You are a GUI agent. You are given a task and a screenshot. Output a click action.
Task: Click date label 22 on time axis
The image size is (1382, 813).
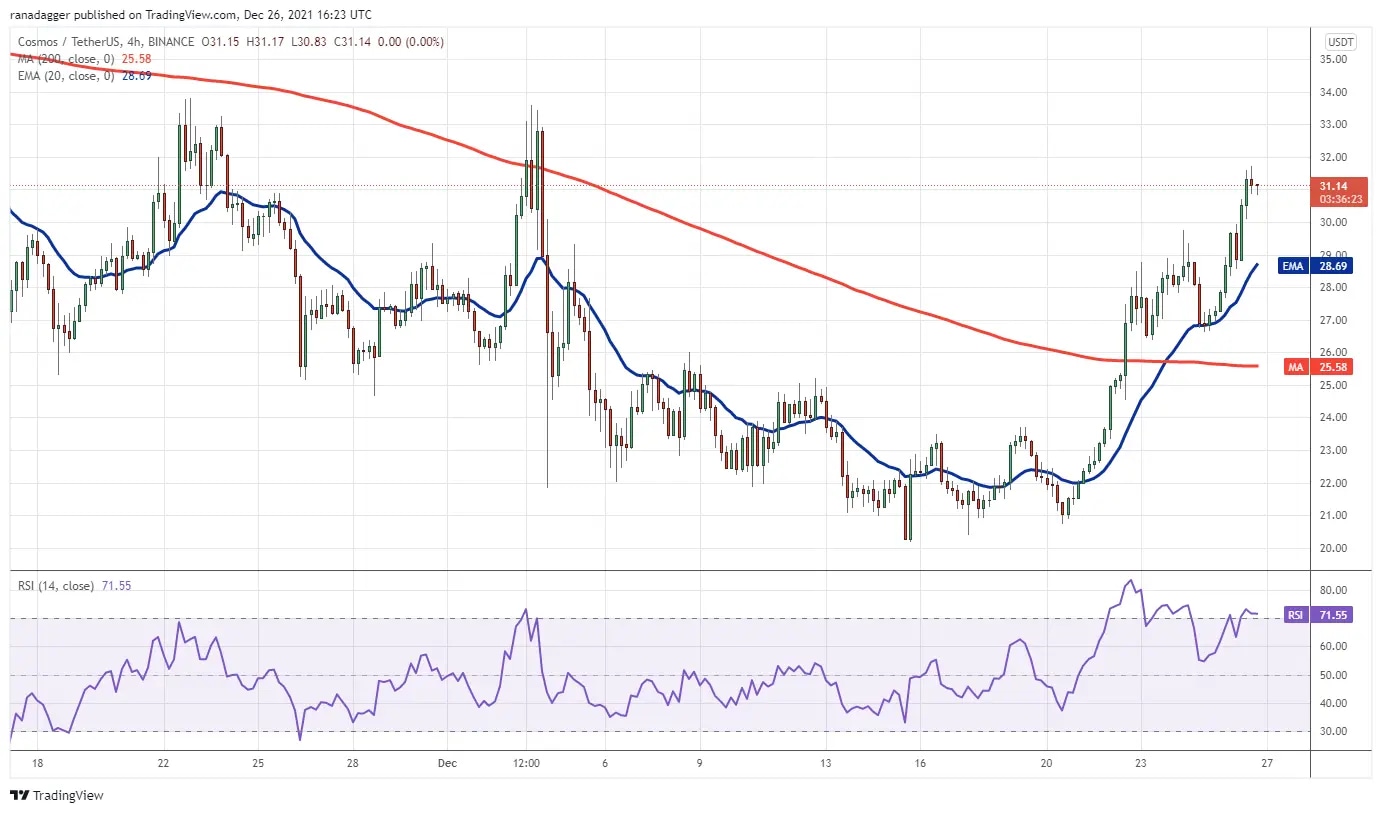163,762
